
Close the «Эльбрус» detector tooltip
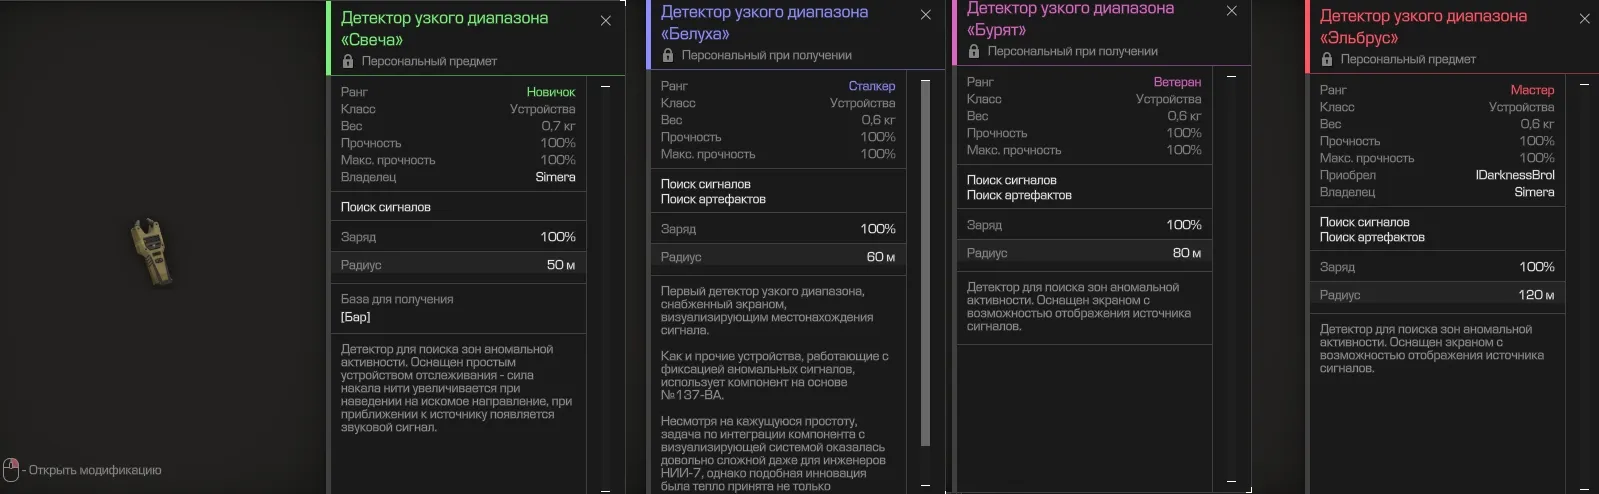(1584, 19)
